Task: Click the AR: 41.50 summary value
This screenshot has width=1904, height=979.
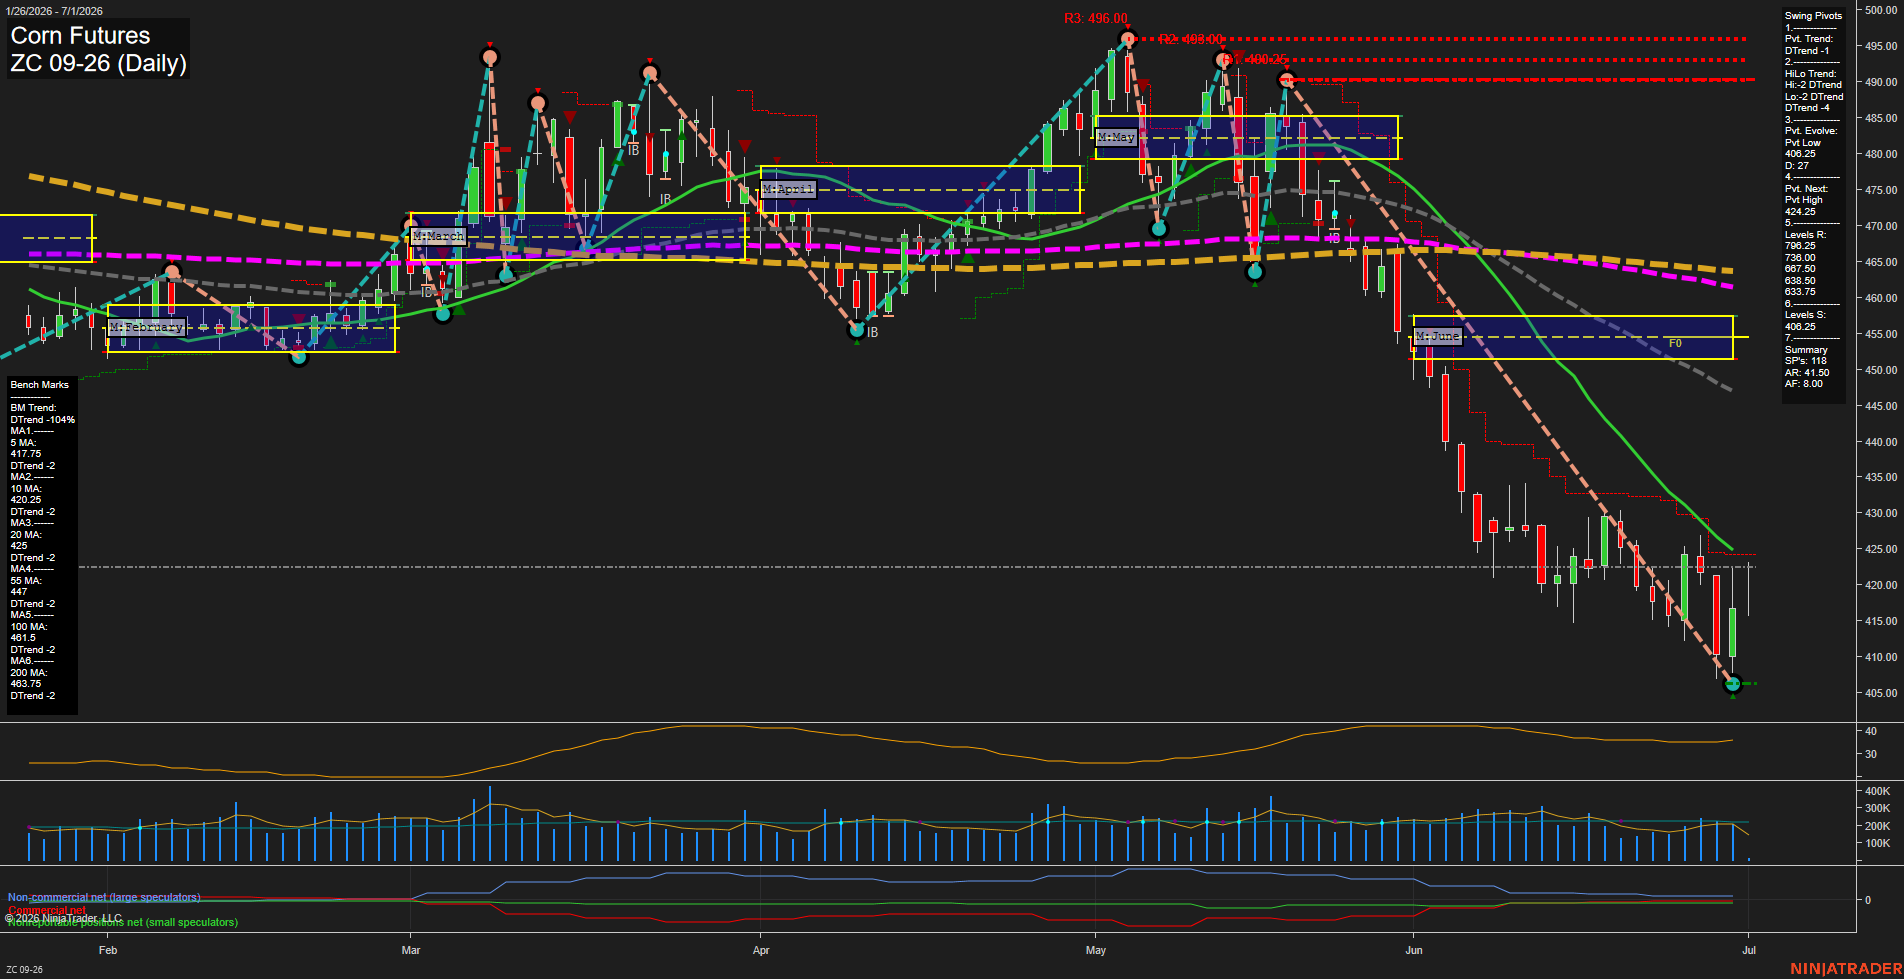Action: click(x=1807, y=372)
